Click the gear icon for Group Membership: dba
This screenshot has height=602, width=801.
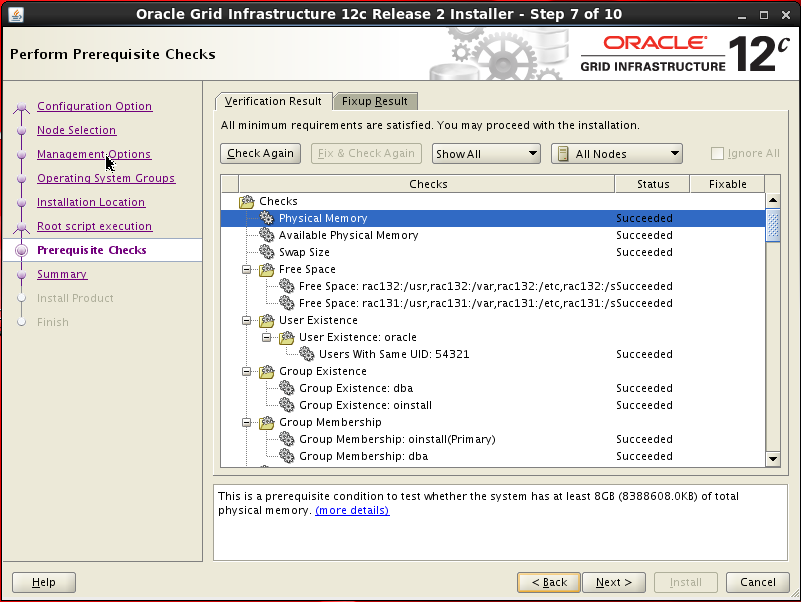click(287, 456)
